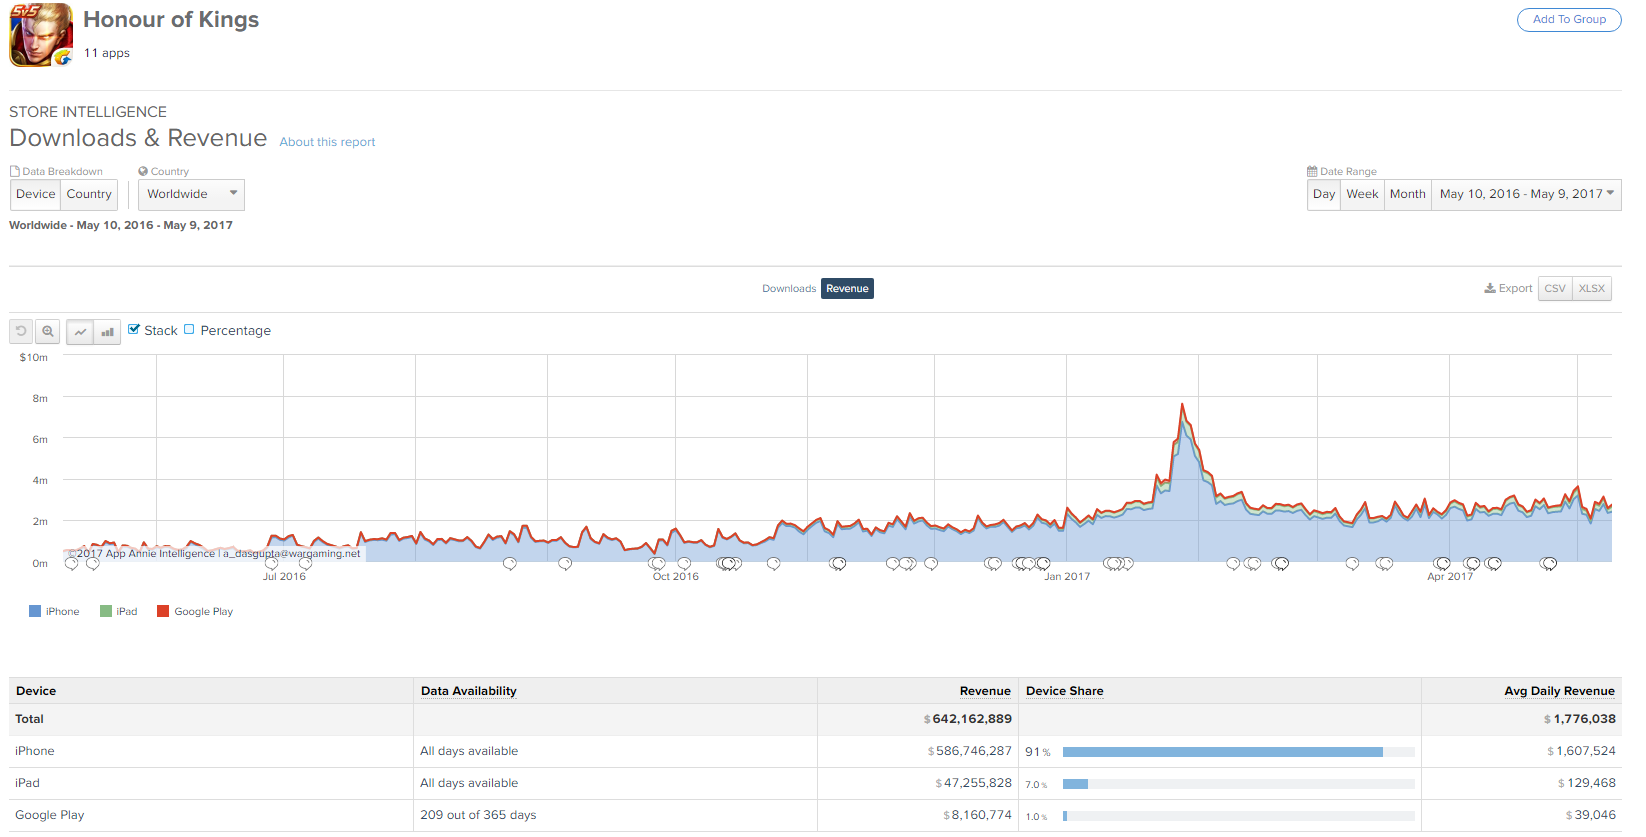Click the Jul 2016 axis label
The image size is (1646, 837).
[284, 577]
